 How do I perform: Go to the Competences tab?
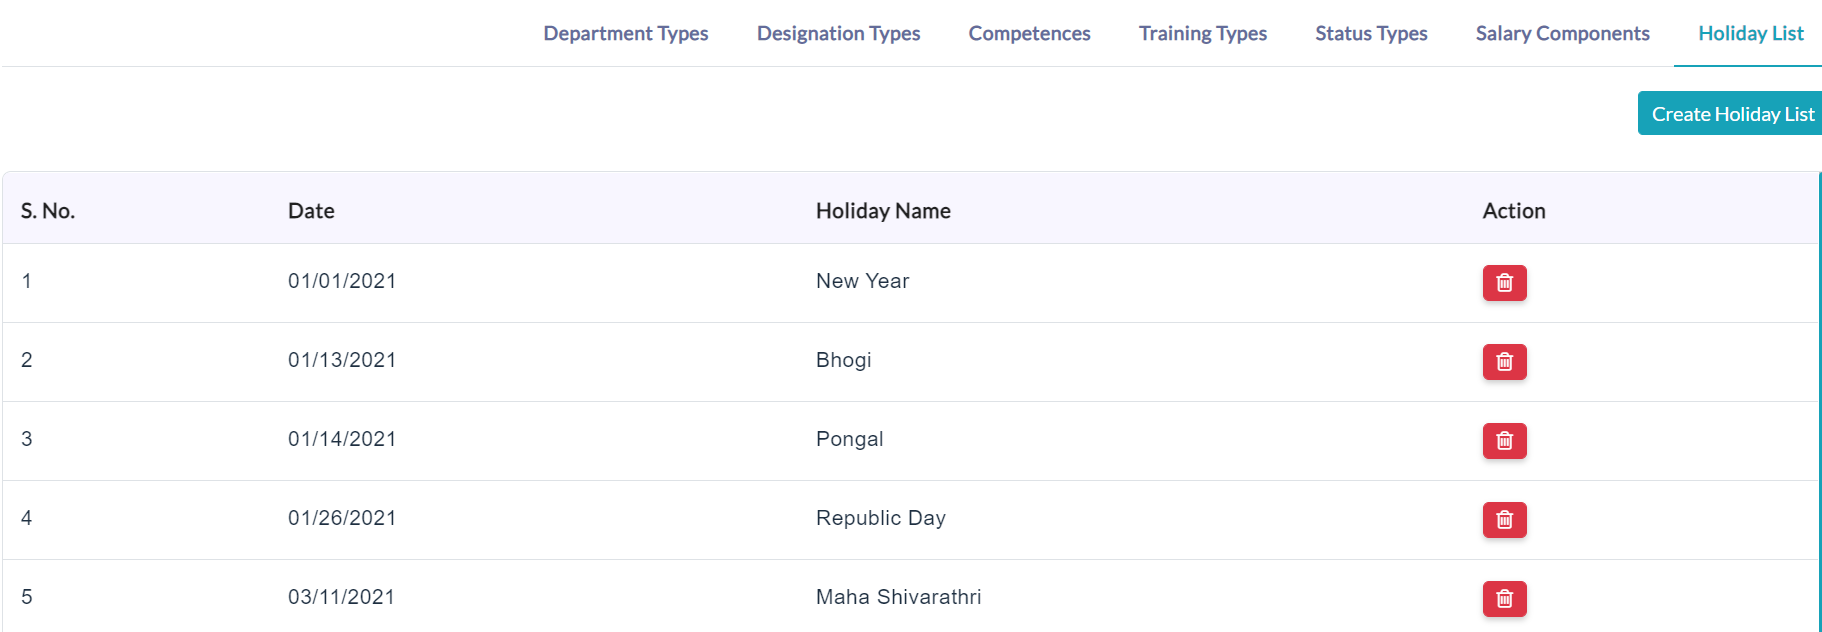coord(1029,33)
